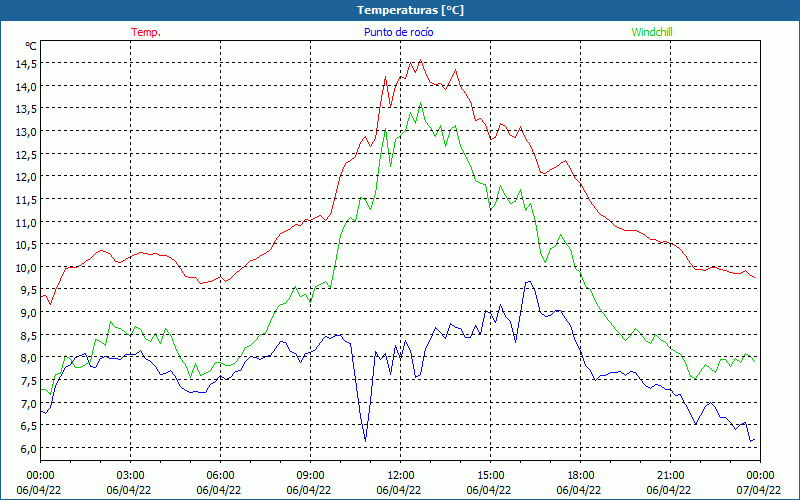Click the '8,5' y-axis value

pyautogui.click(x=29, y=335)
